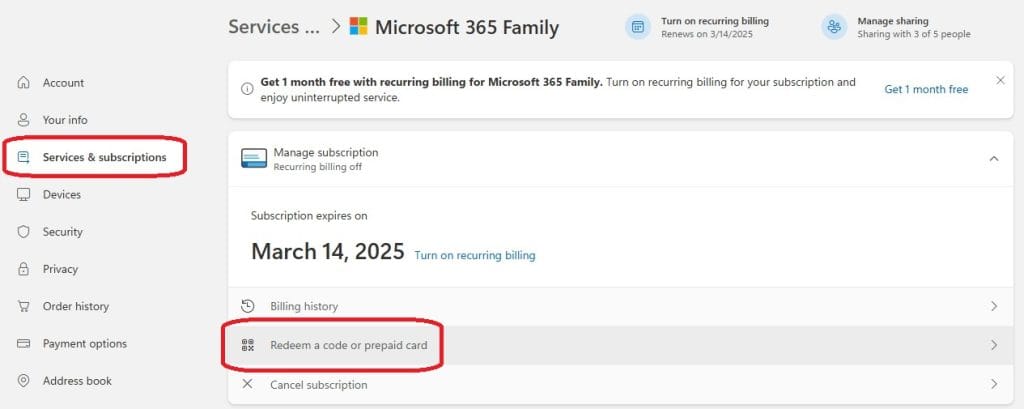Screen dimensions: 1024x409
Task: Click the info icon in the promo banner
Action: click(x=247, y=89)
